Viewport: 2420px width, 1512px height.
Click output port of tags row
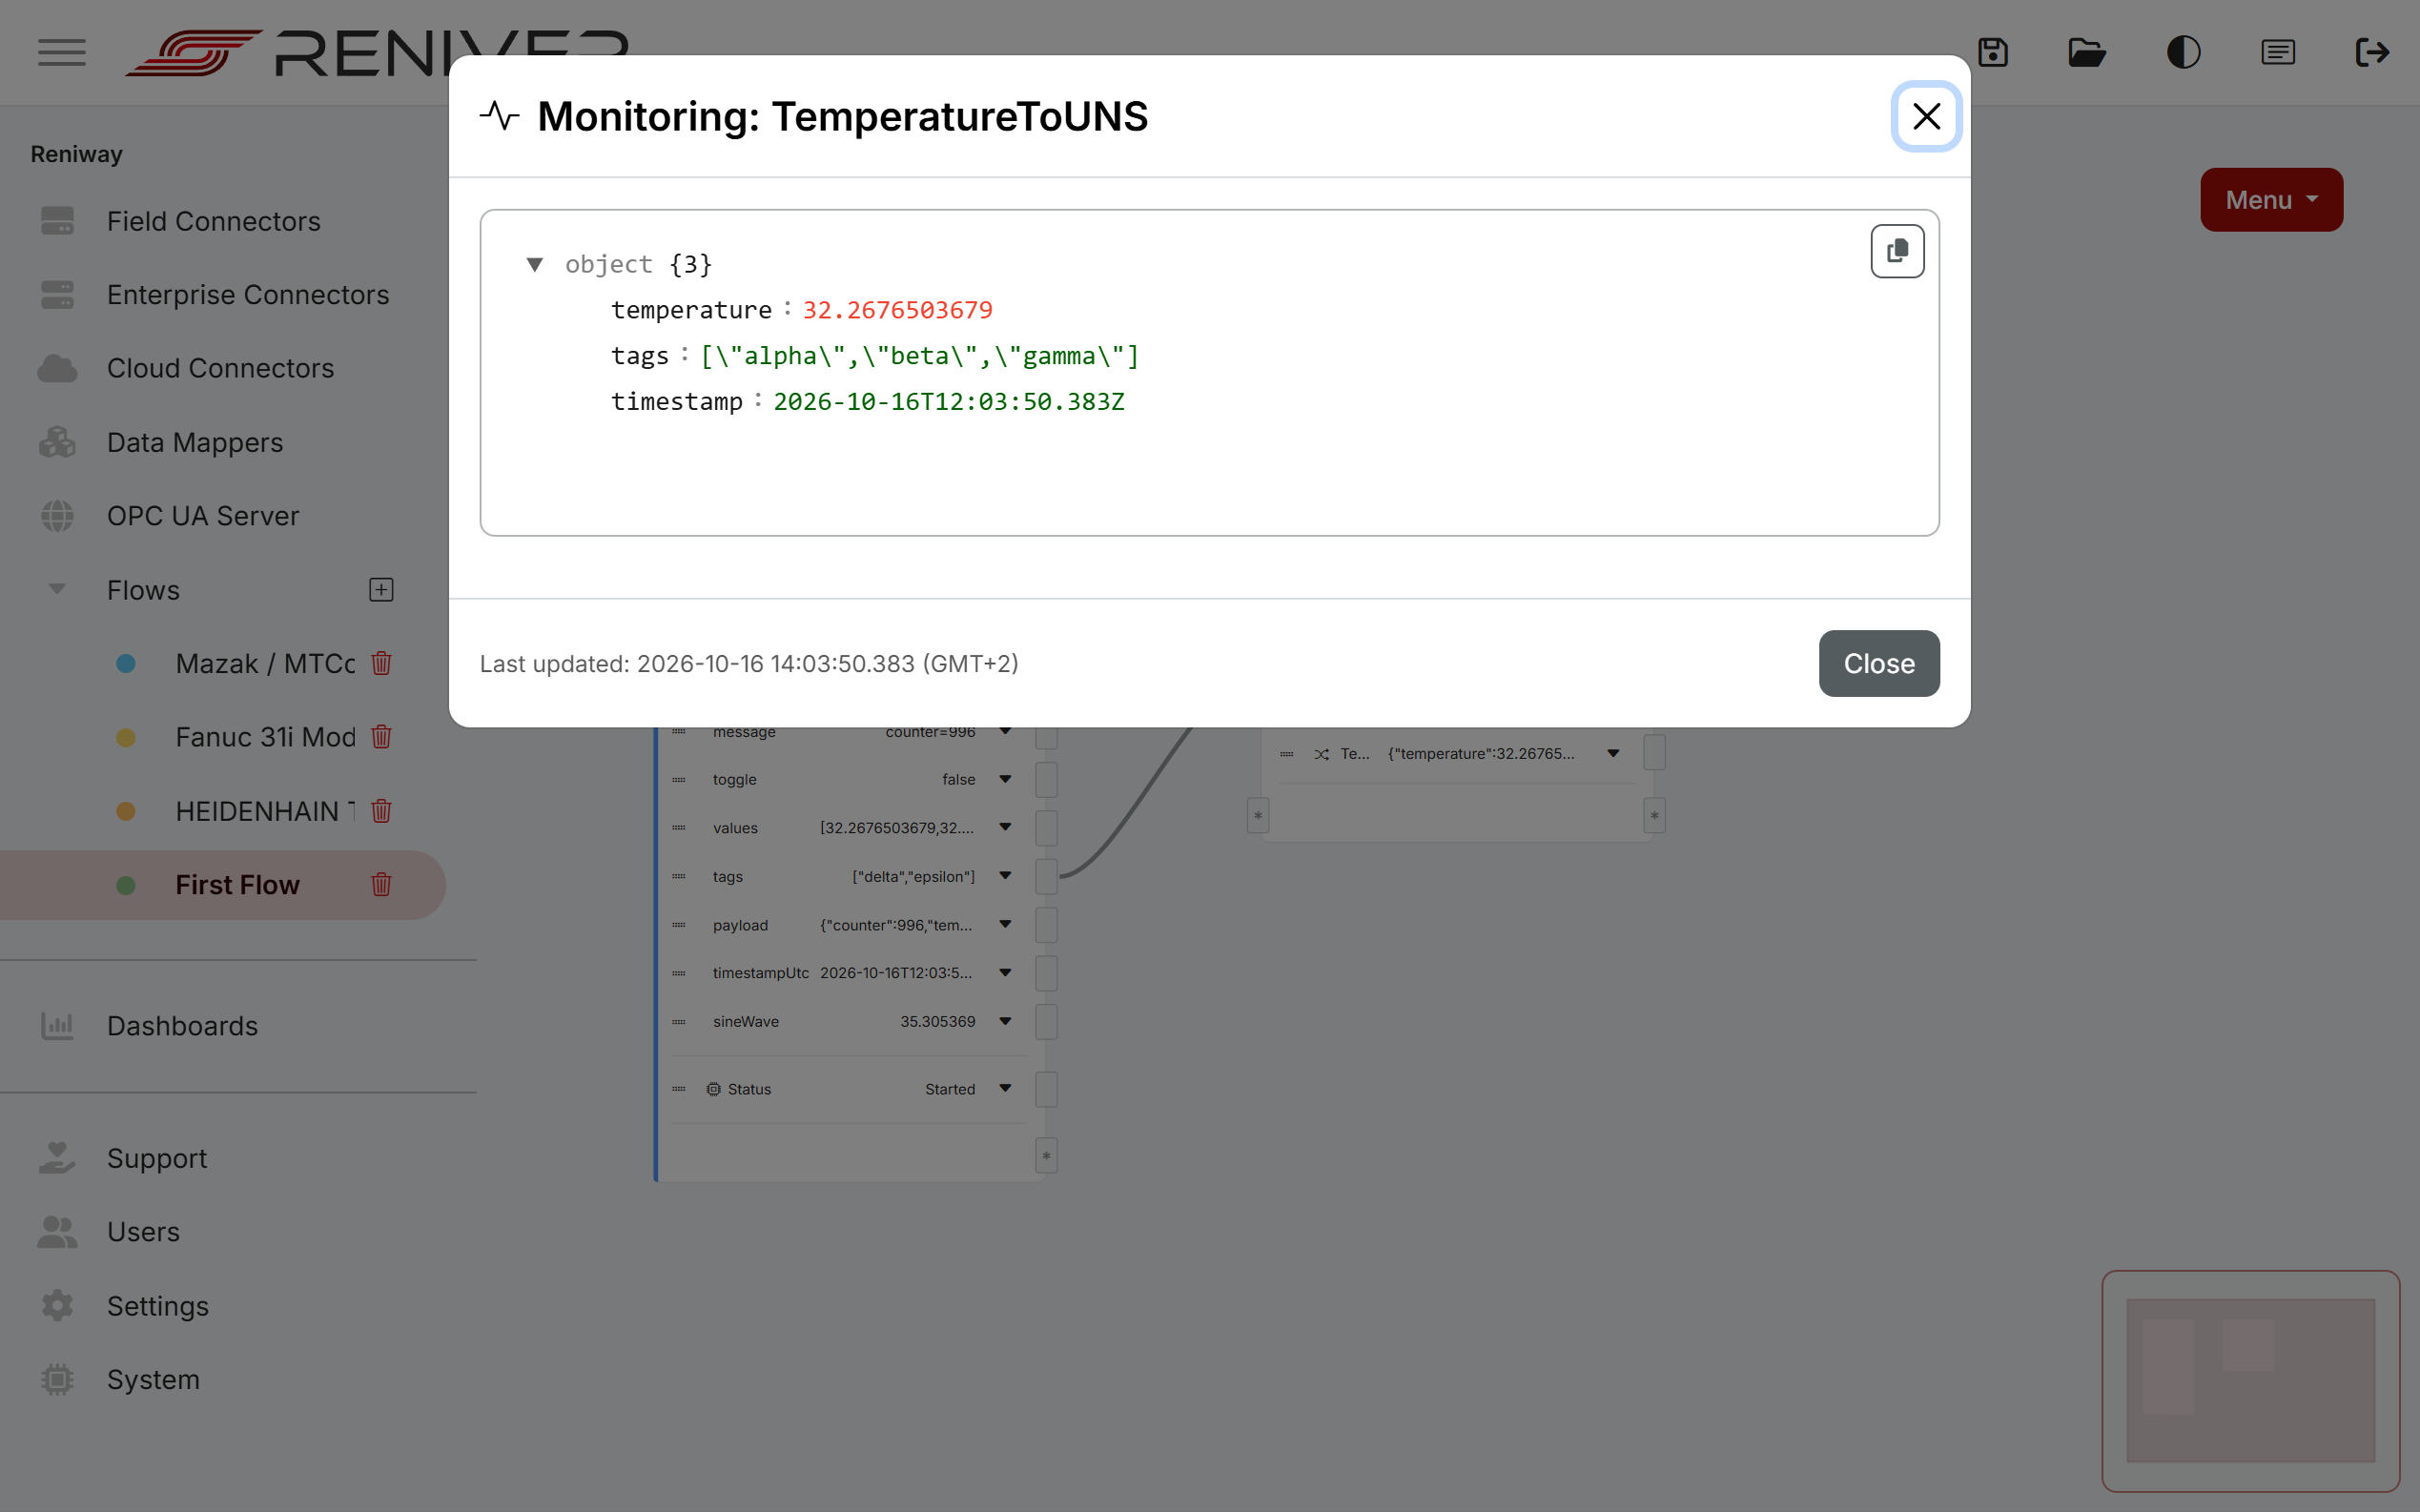pos(1046,876)
